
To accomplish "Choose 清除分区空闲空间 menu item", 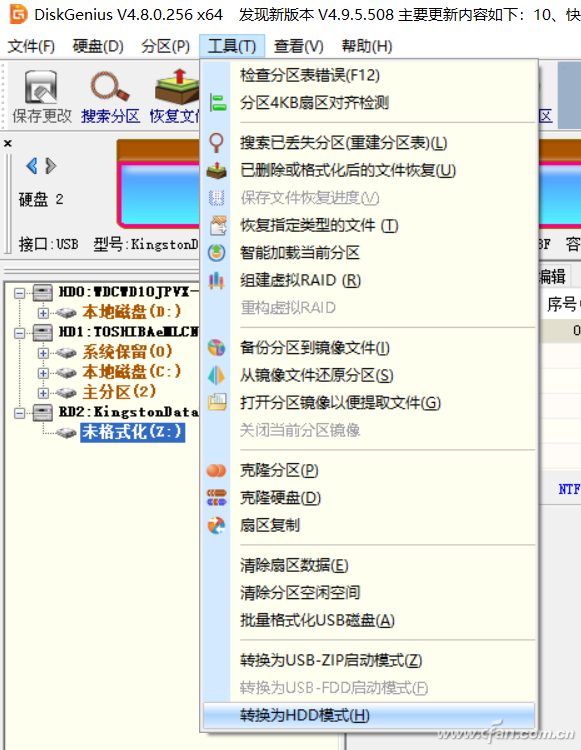I will coord(369,593).
